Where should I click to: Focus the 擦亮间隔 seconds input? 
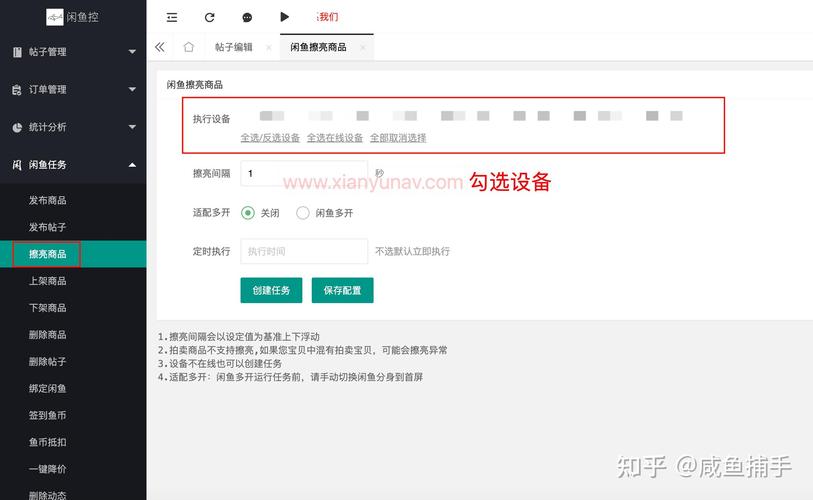click(304, 174)
